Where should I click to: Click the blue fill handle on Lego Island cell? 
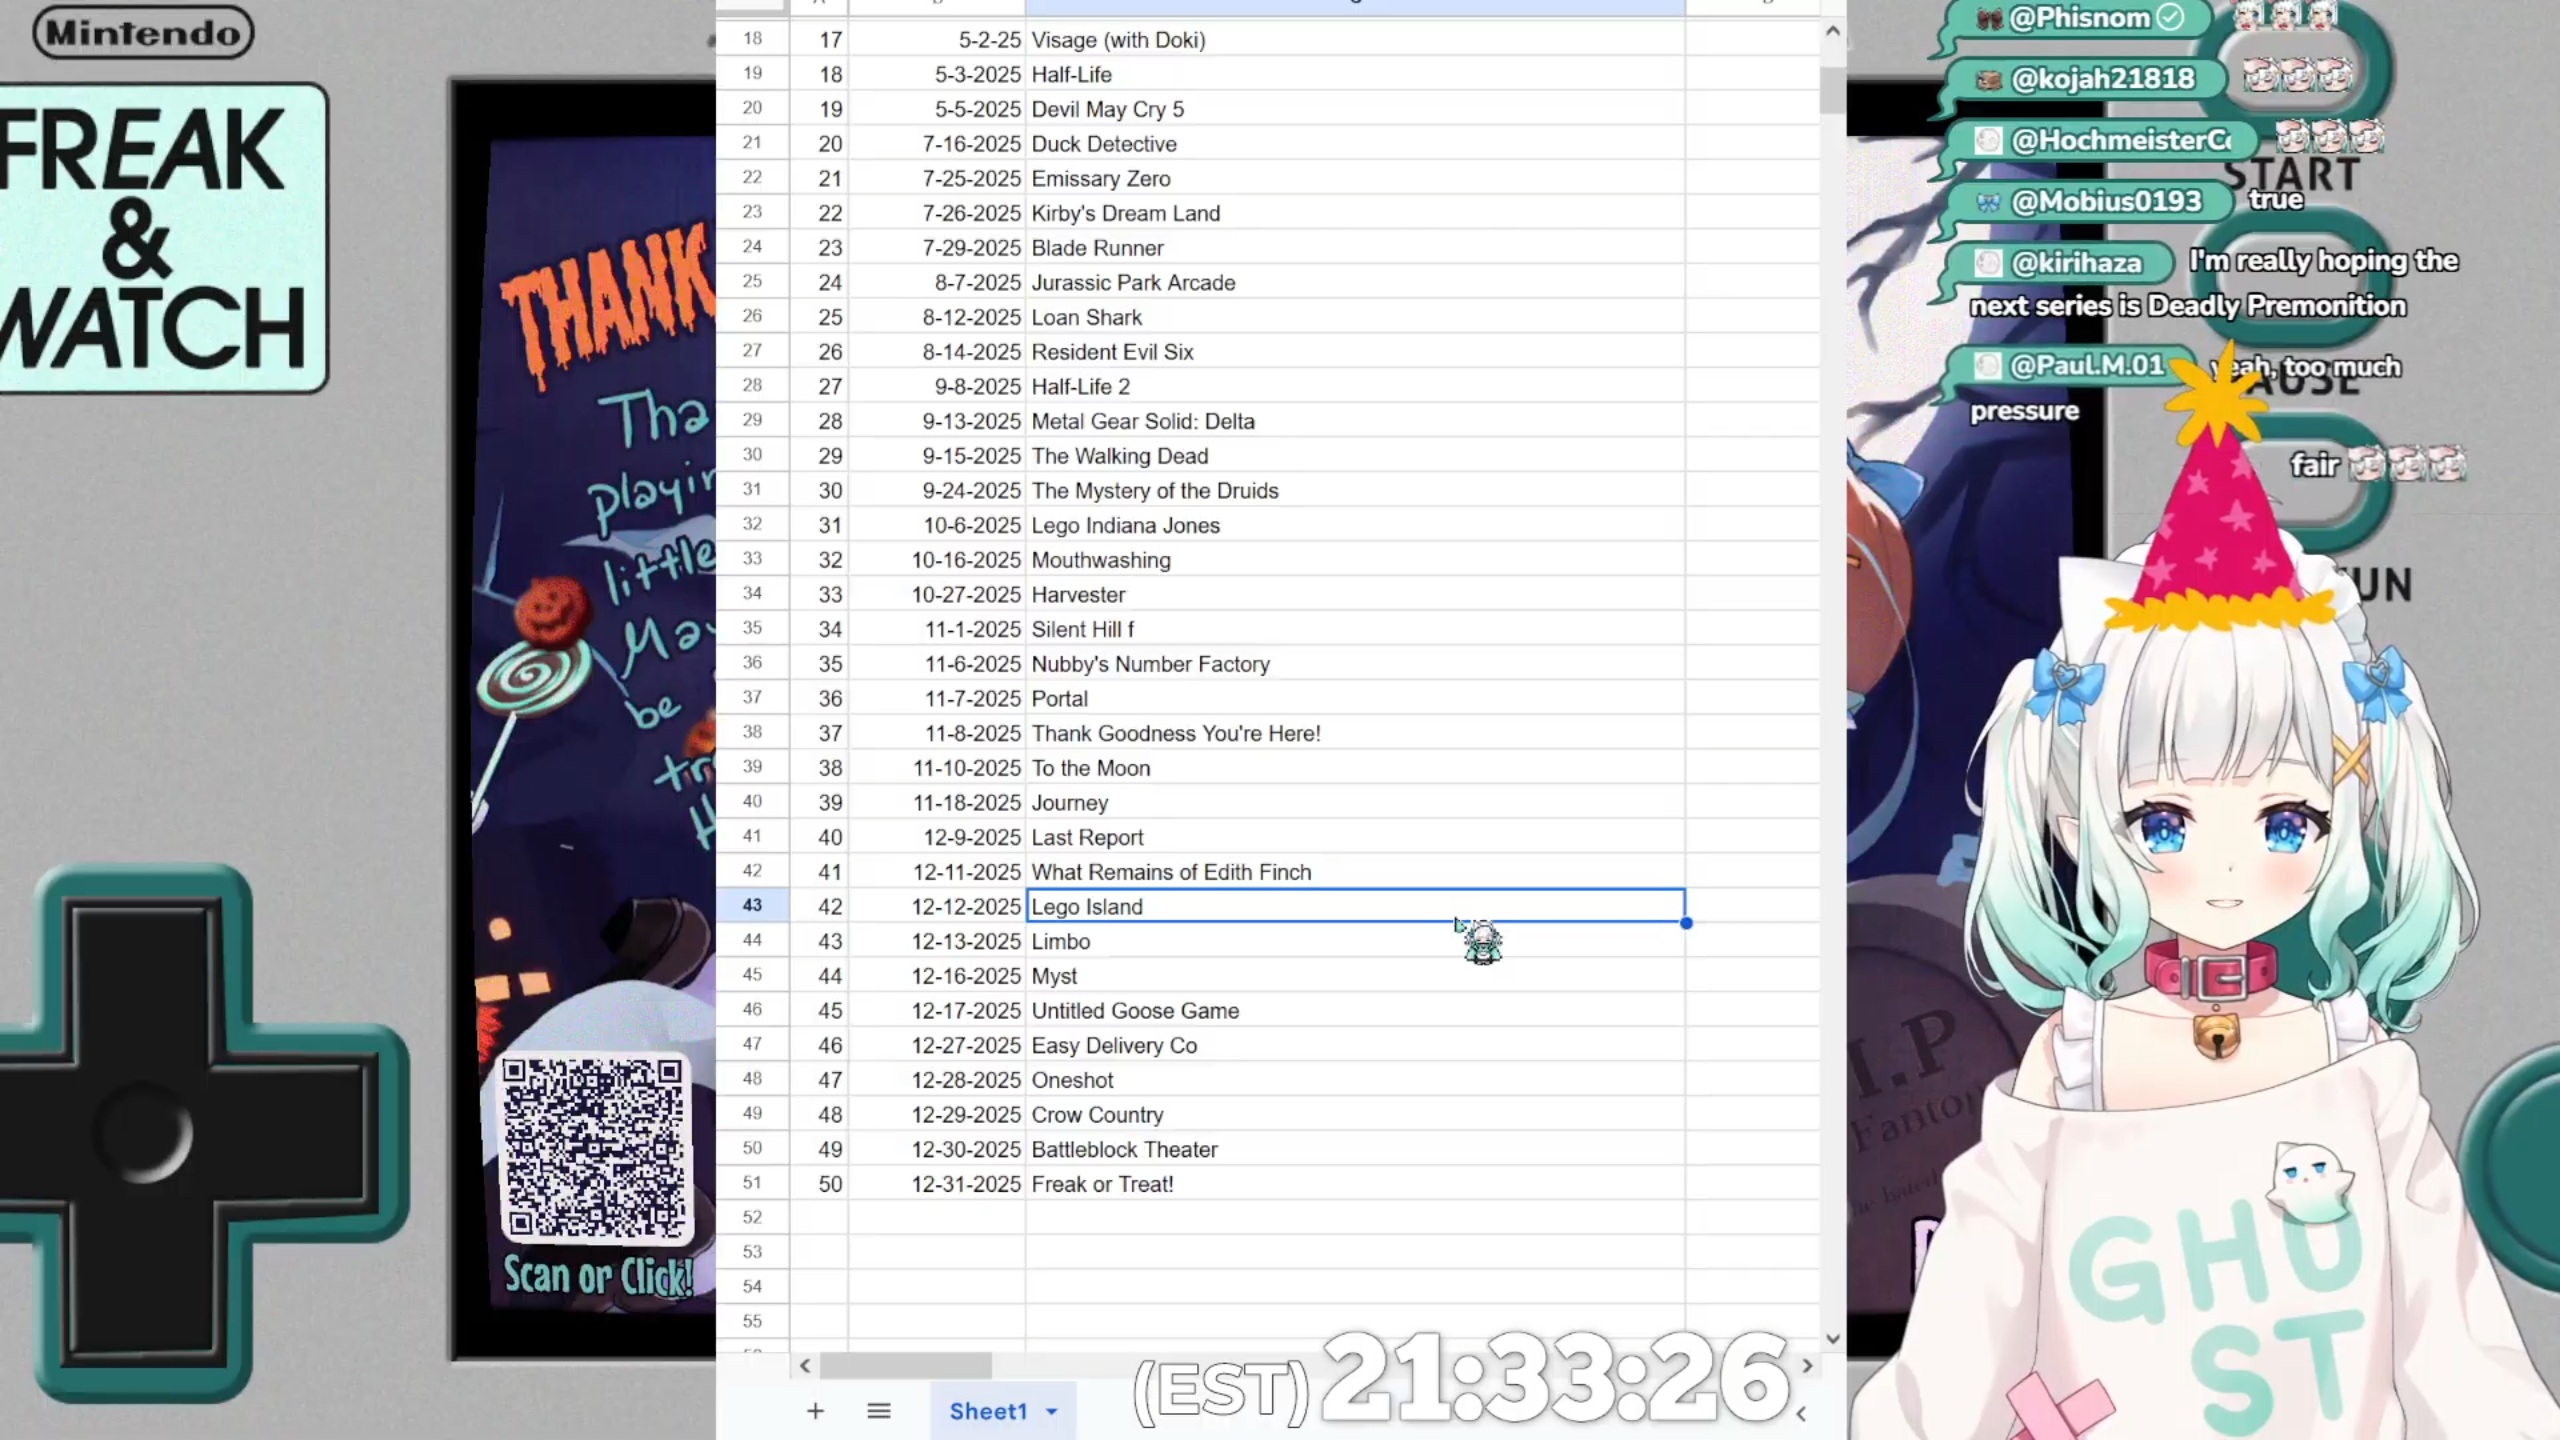(1686, 923)
